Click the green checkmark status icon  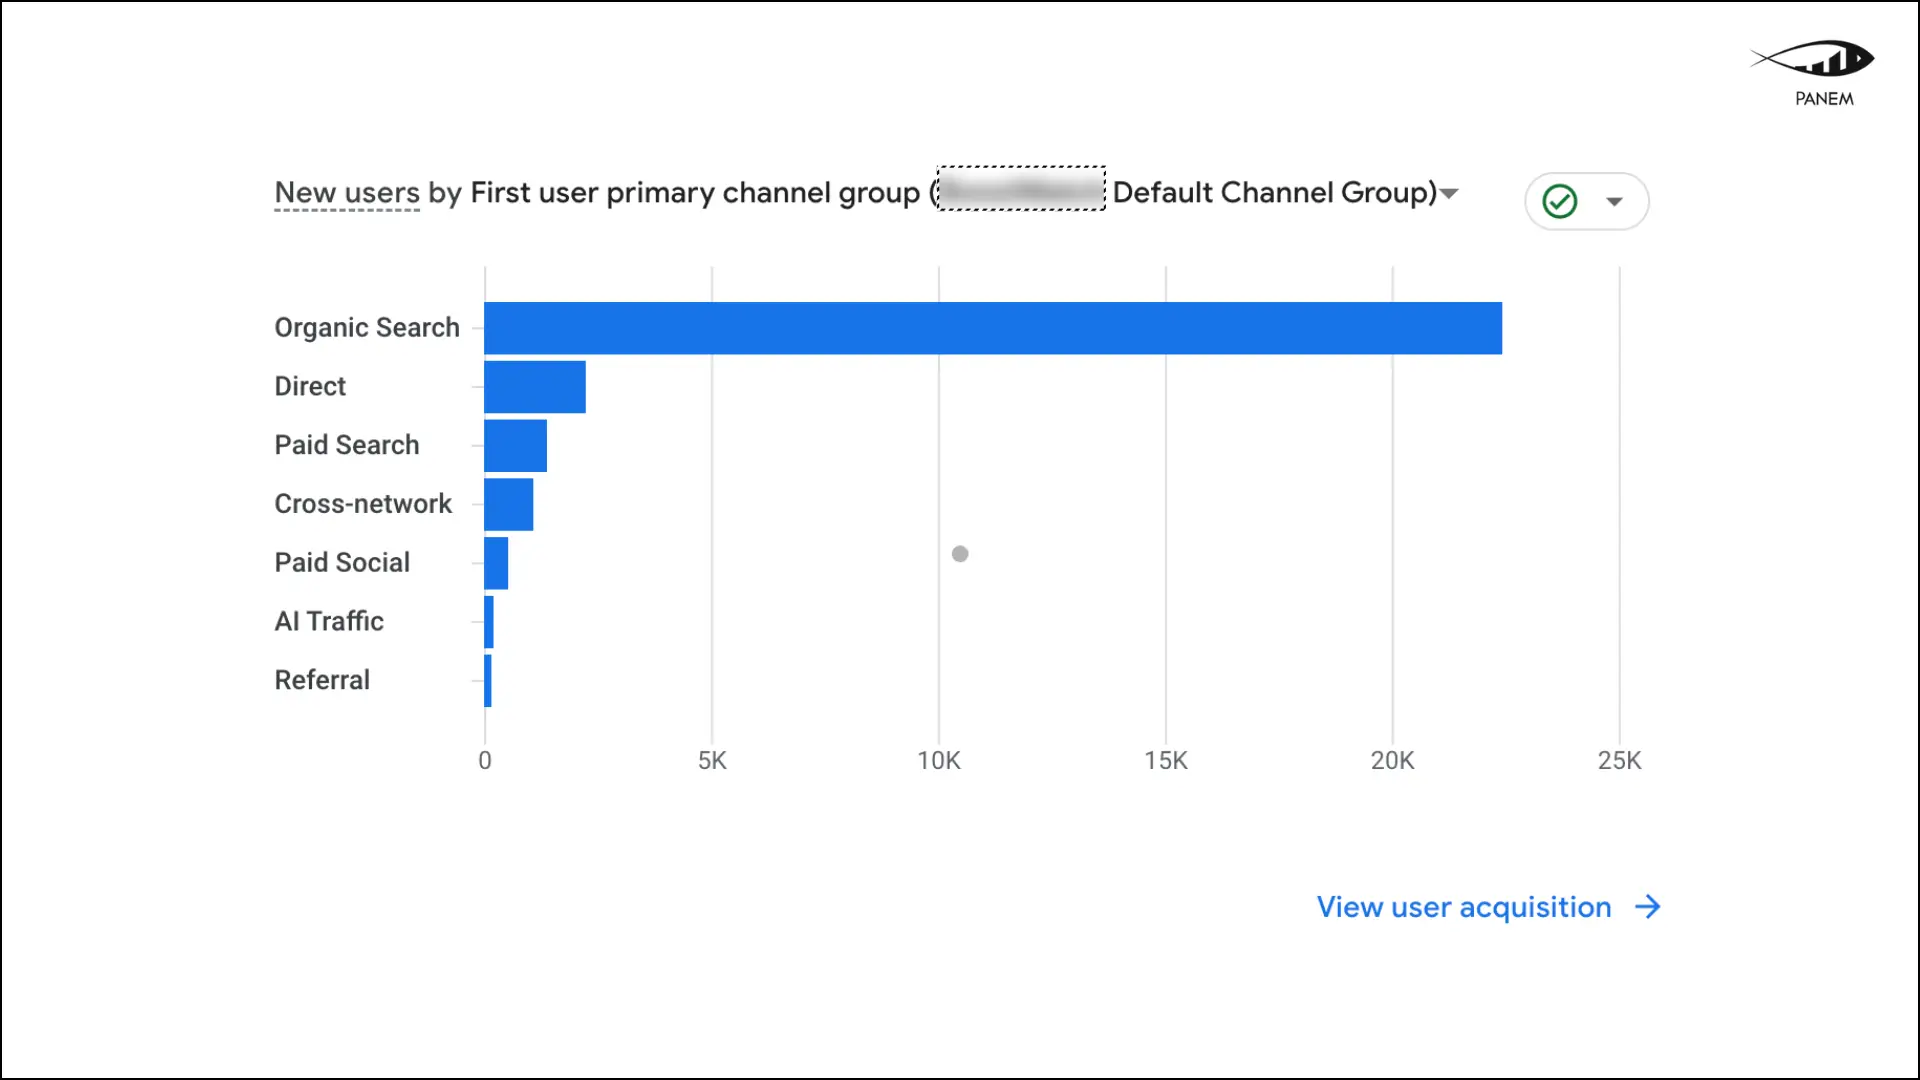point(1559,201)
